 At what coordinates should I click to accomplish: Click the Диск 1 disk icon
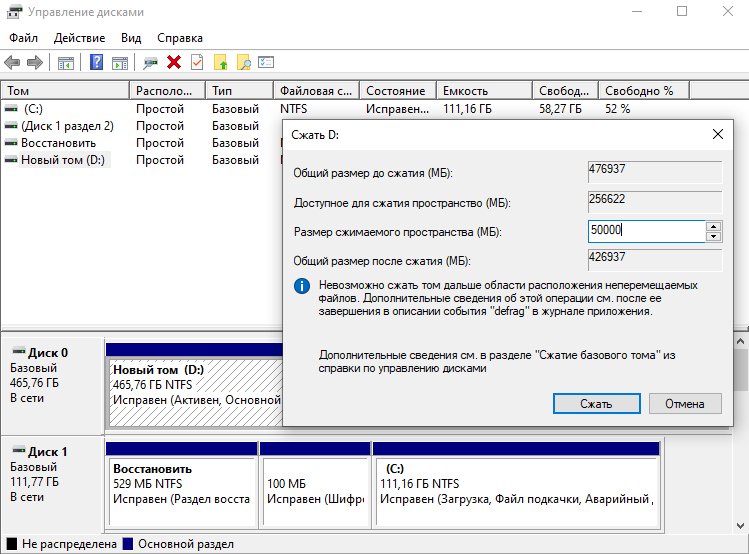tap(19, 450)
